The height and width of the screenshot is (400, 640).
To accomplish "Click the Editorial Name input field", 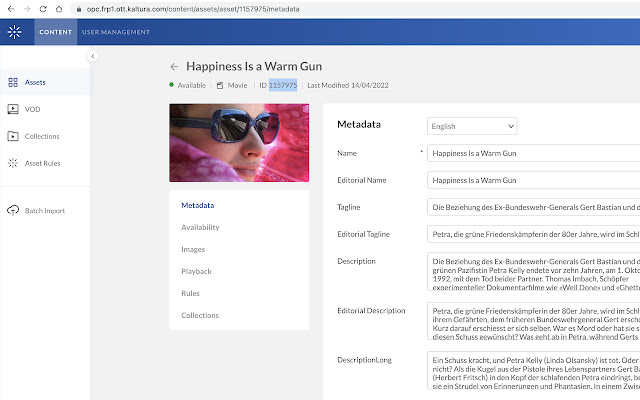I will (x=533, y=180).
